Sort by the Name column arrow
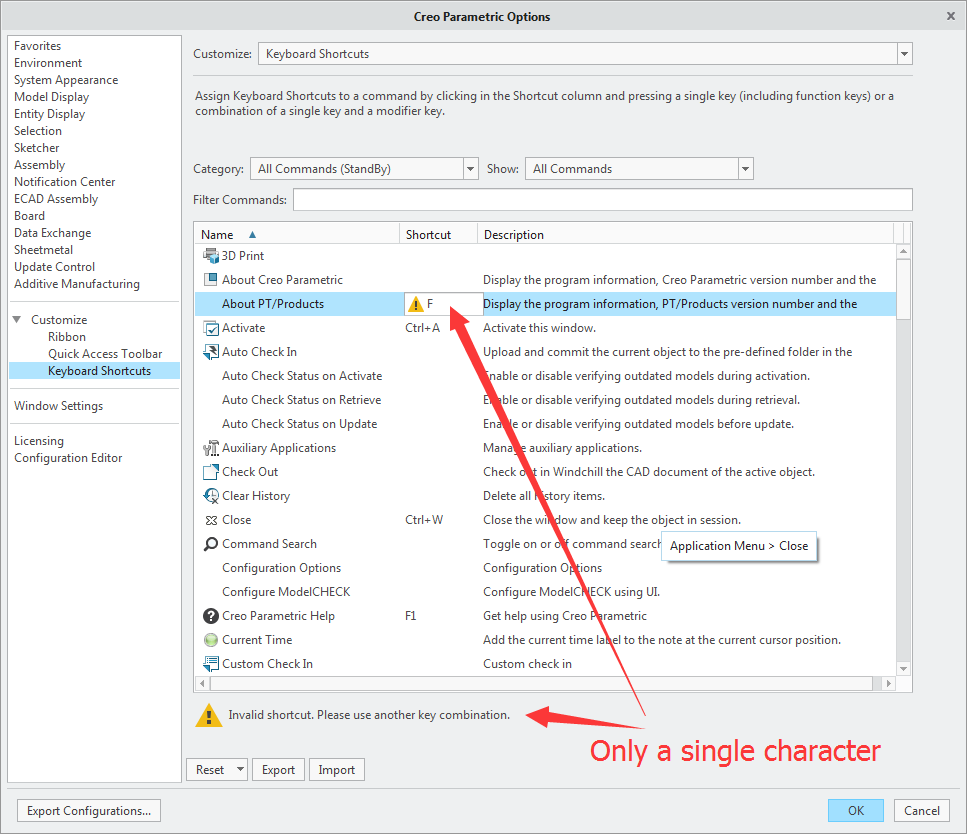 pyautogui.click(x=252, y=235)
